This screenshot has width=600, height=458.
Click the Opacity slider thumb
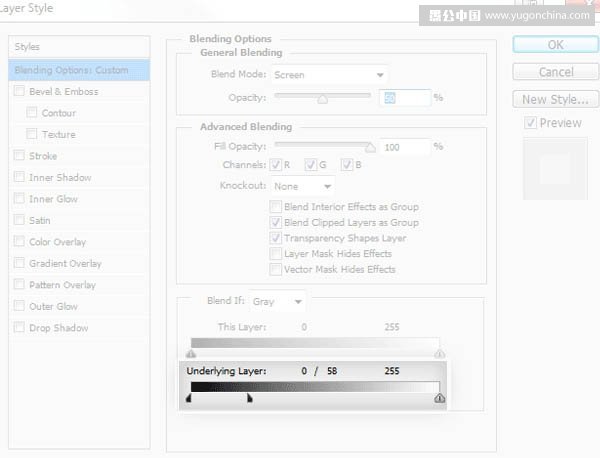pyautogui.click(x=323, y=99)
